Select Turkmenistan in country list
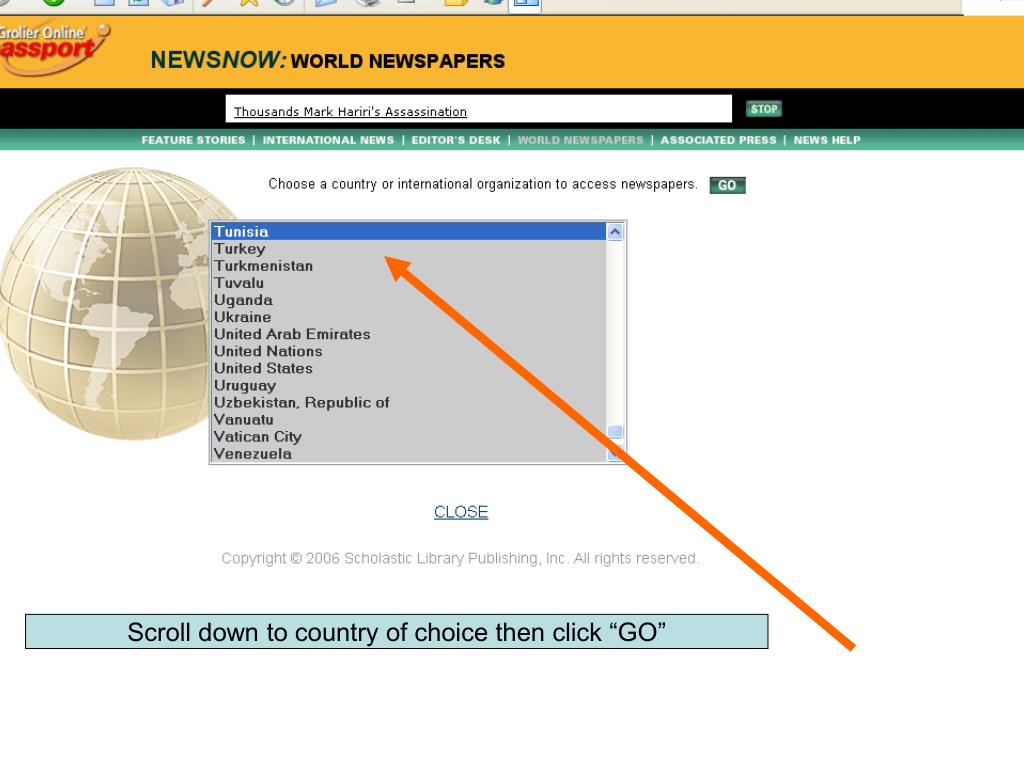This screenshot has width=1024, height=768. 409,266
